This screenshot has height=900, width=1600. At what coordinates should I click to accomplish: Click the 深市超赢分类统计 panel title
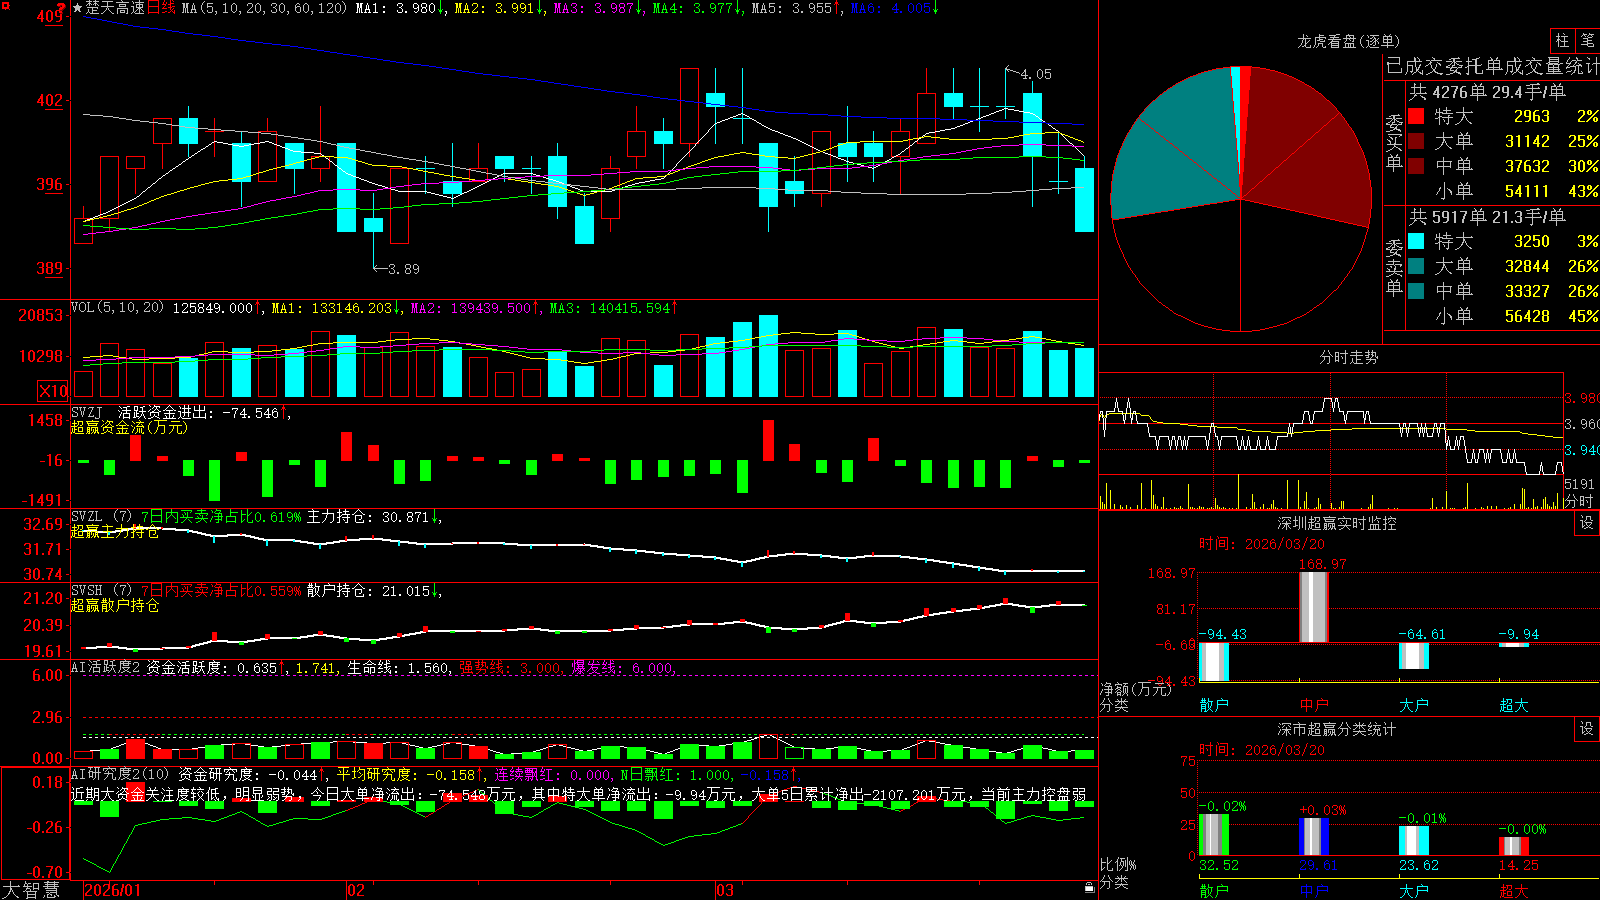click(1336, 729)
